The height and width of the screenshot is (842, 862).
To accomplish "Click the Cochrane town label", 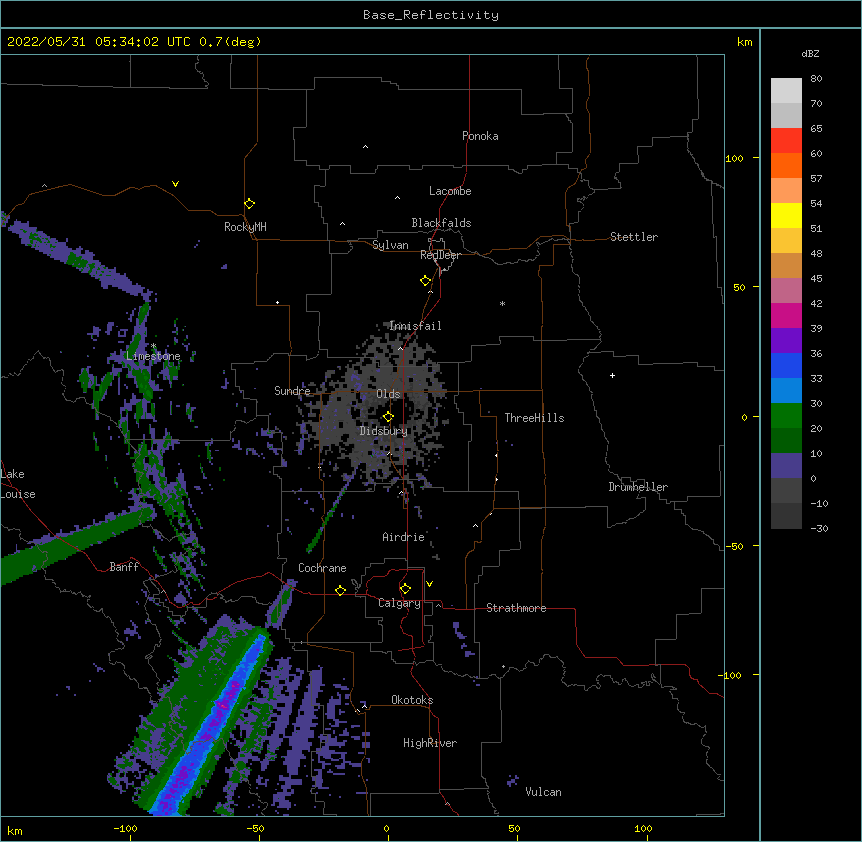I will click(x=322, y=568).
